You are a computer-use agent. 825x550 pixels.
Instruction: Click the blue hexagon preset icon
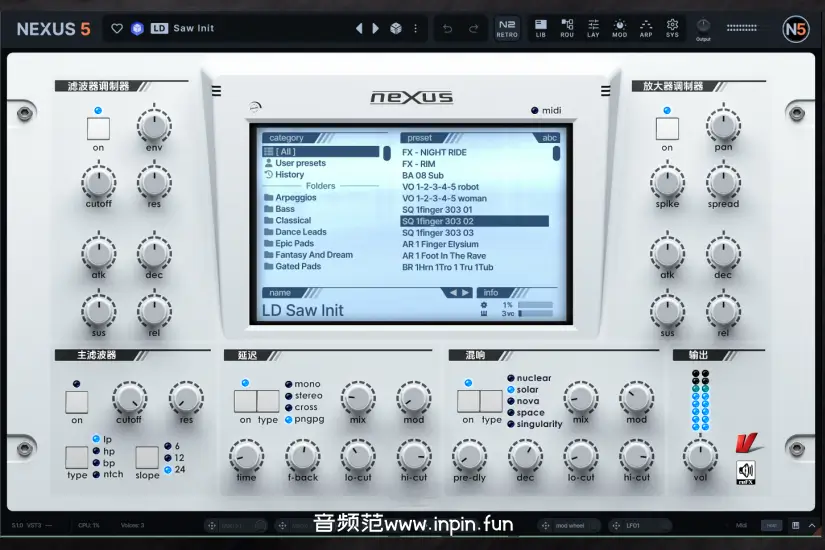(137, 28)
